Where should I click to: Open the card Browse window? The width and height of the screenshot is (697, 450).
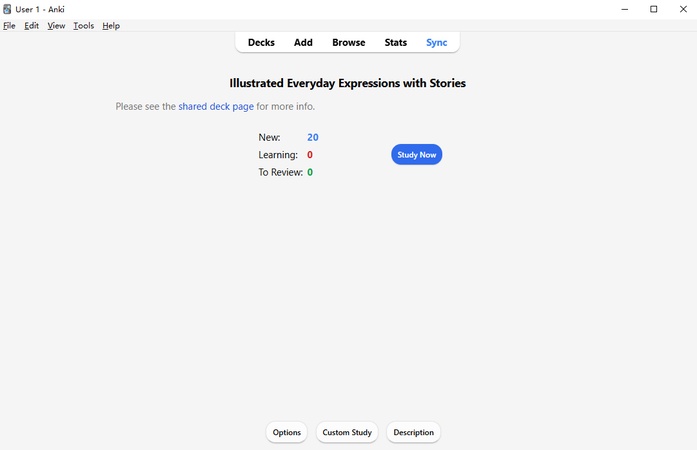tap(348, 43)
